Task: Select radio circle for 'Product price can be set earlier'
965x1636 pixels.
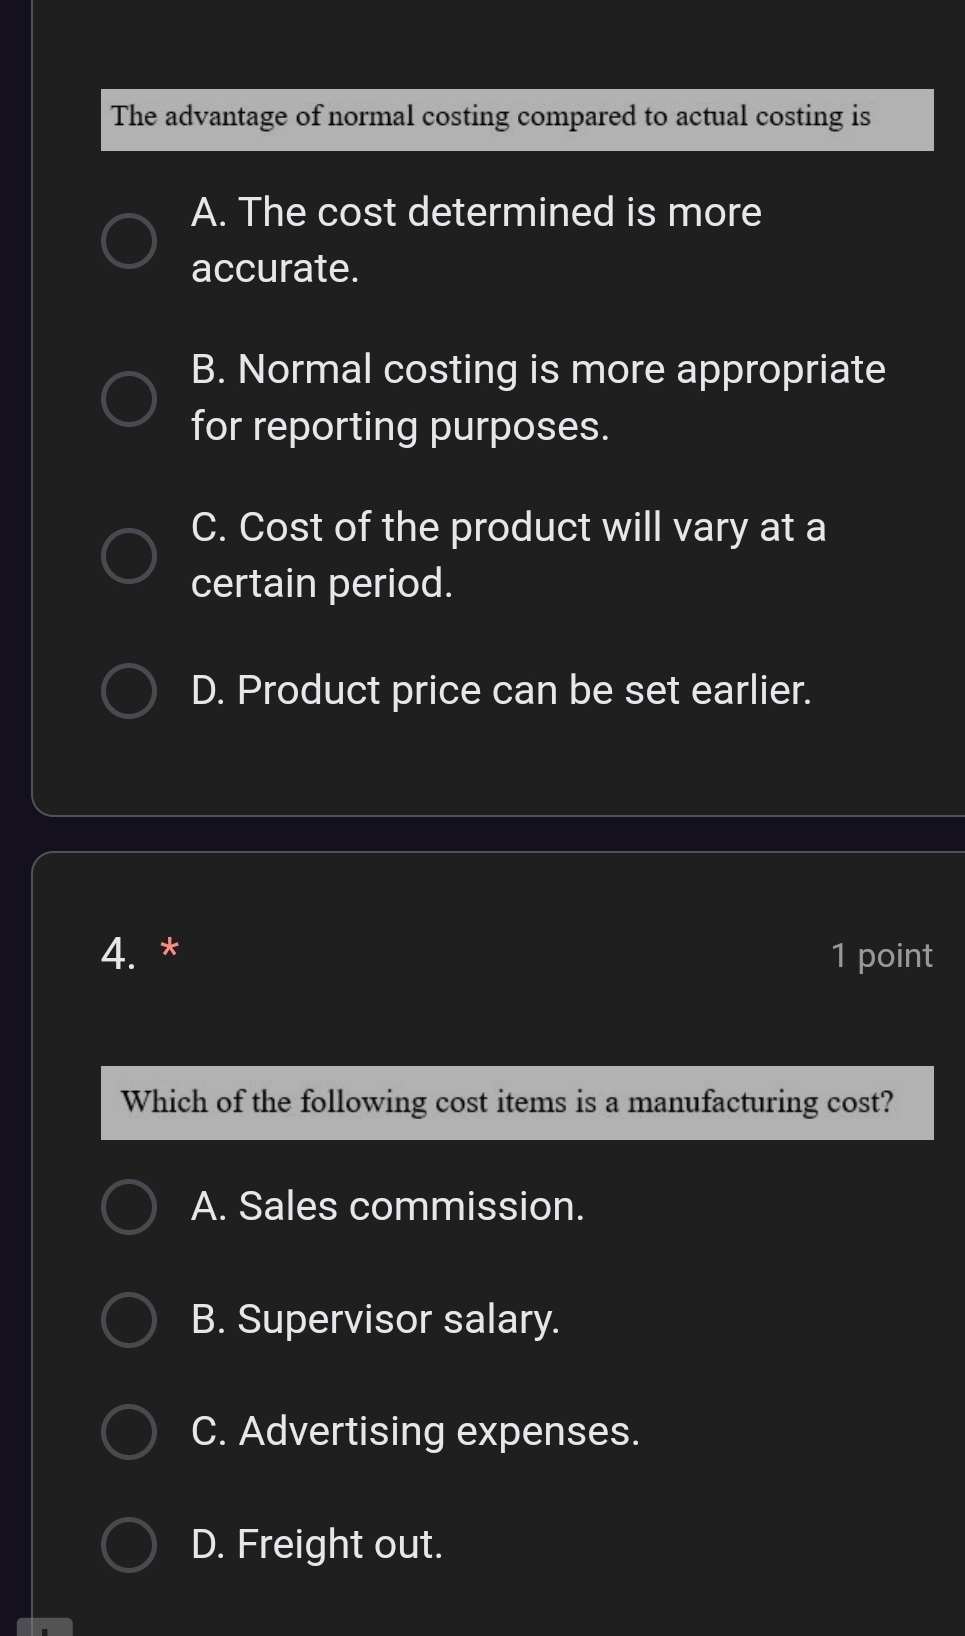Action: [x=129, y=691]
